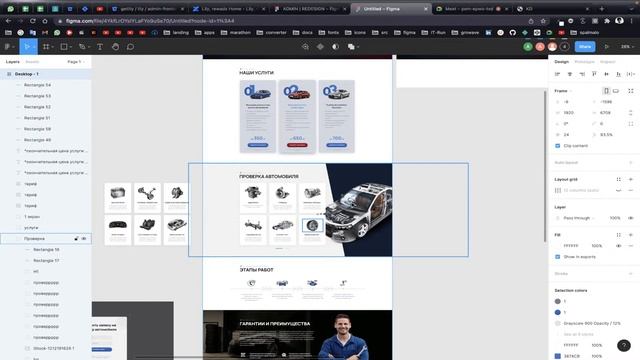Toggle the FFFFFF fill visibility eye
This screenshot has height=360, width=640.
619,246
